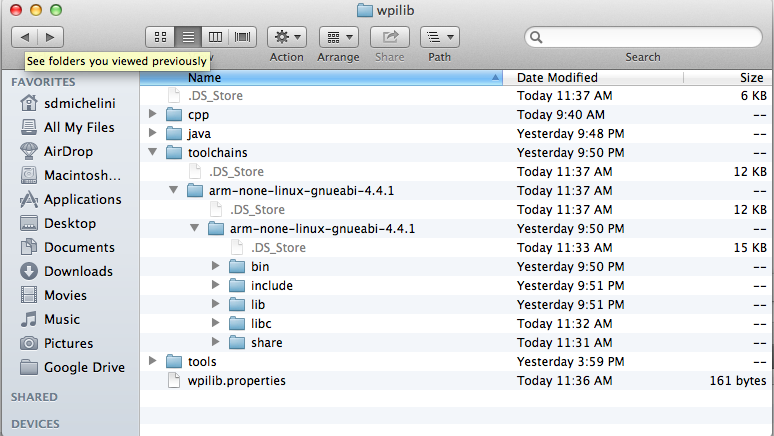The height and width of the screenshot is (436, 774).
Task: Click the Share toolbar button
Action: [390, 37]
